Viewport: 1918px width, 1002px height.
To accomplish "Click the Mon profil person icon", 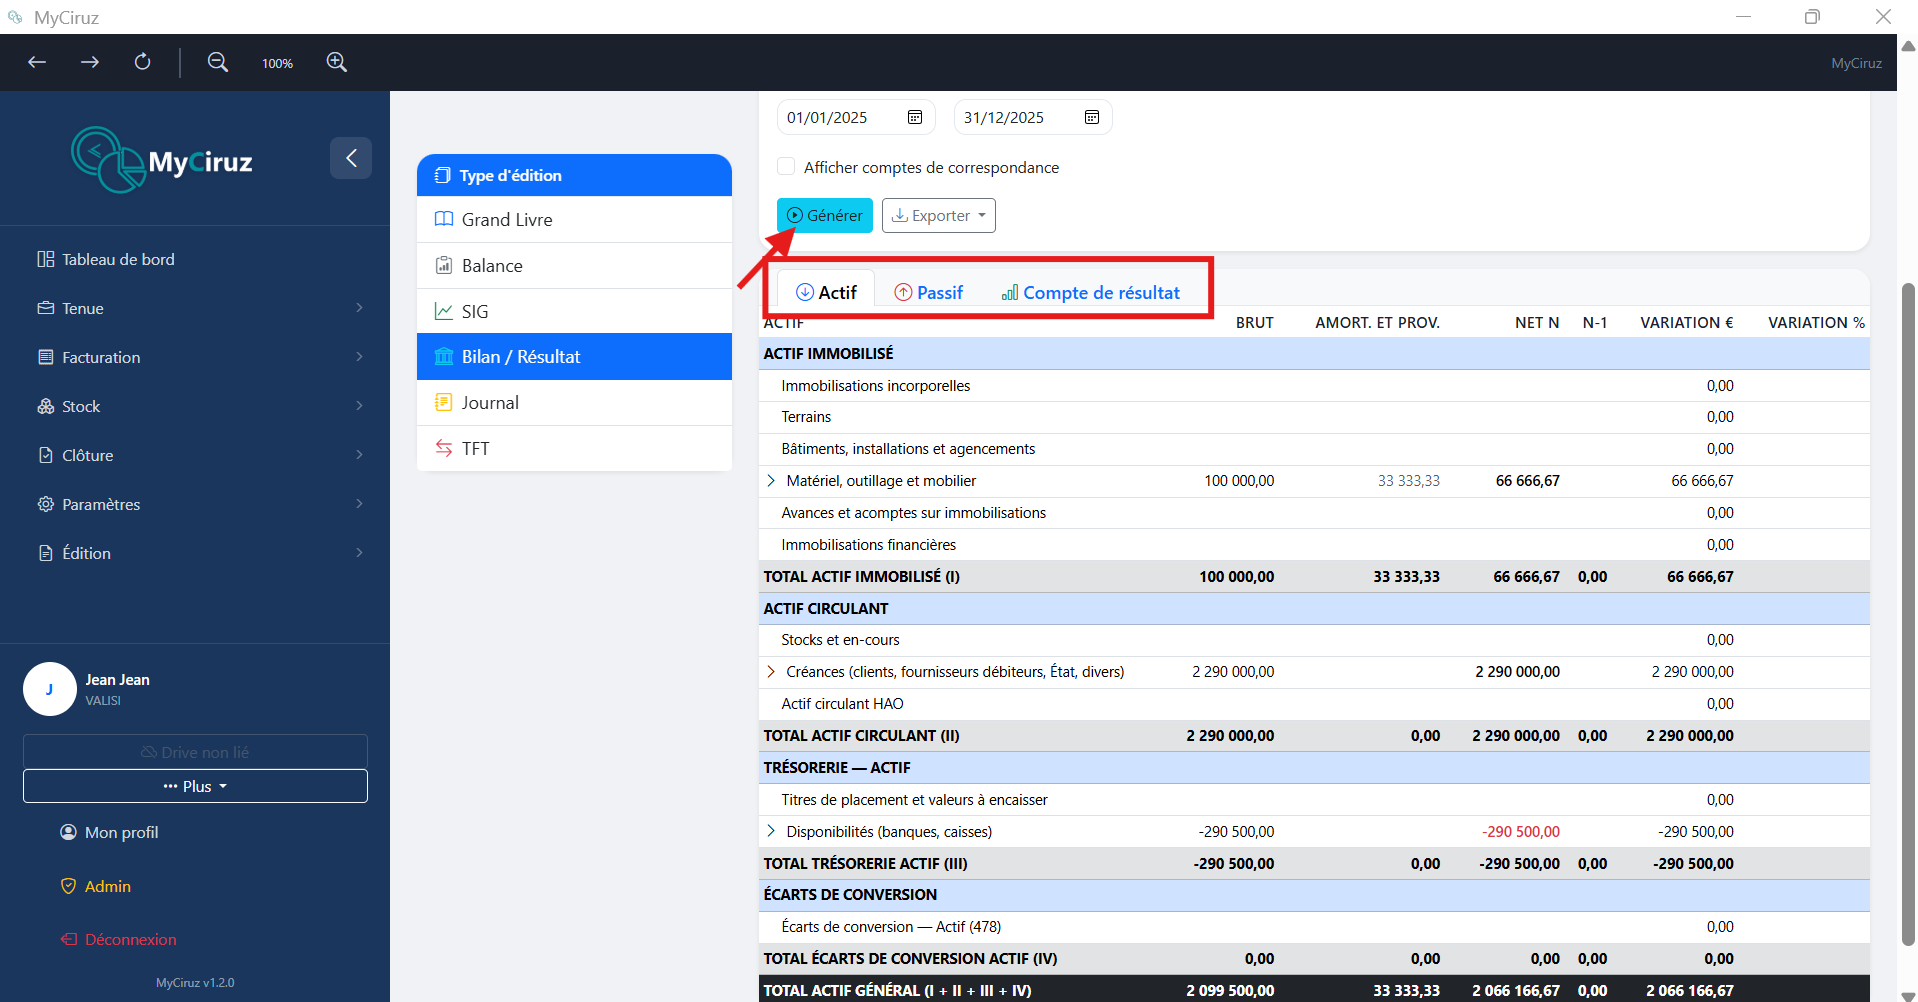I will pyautogui.click(x=68, y=832).
